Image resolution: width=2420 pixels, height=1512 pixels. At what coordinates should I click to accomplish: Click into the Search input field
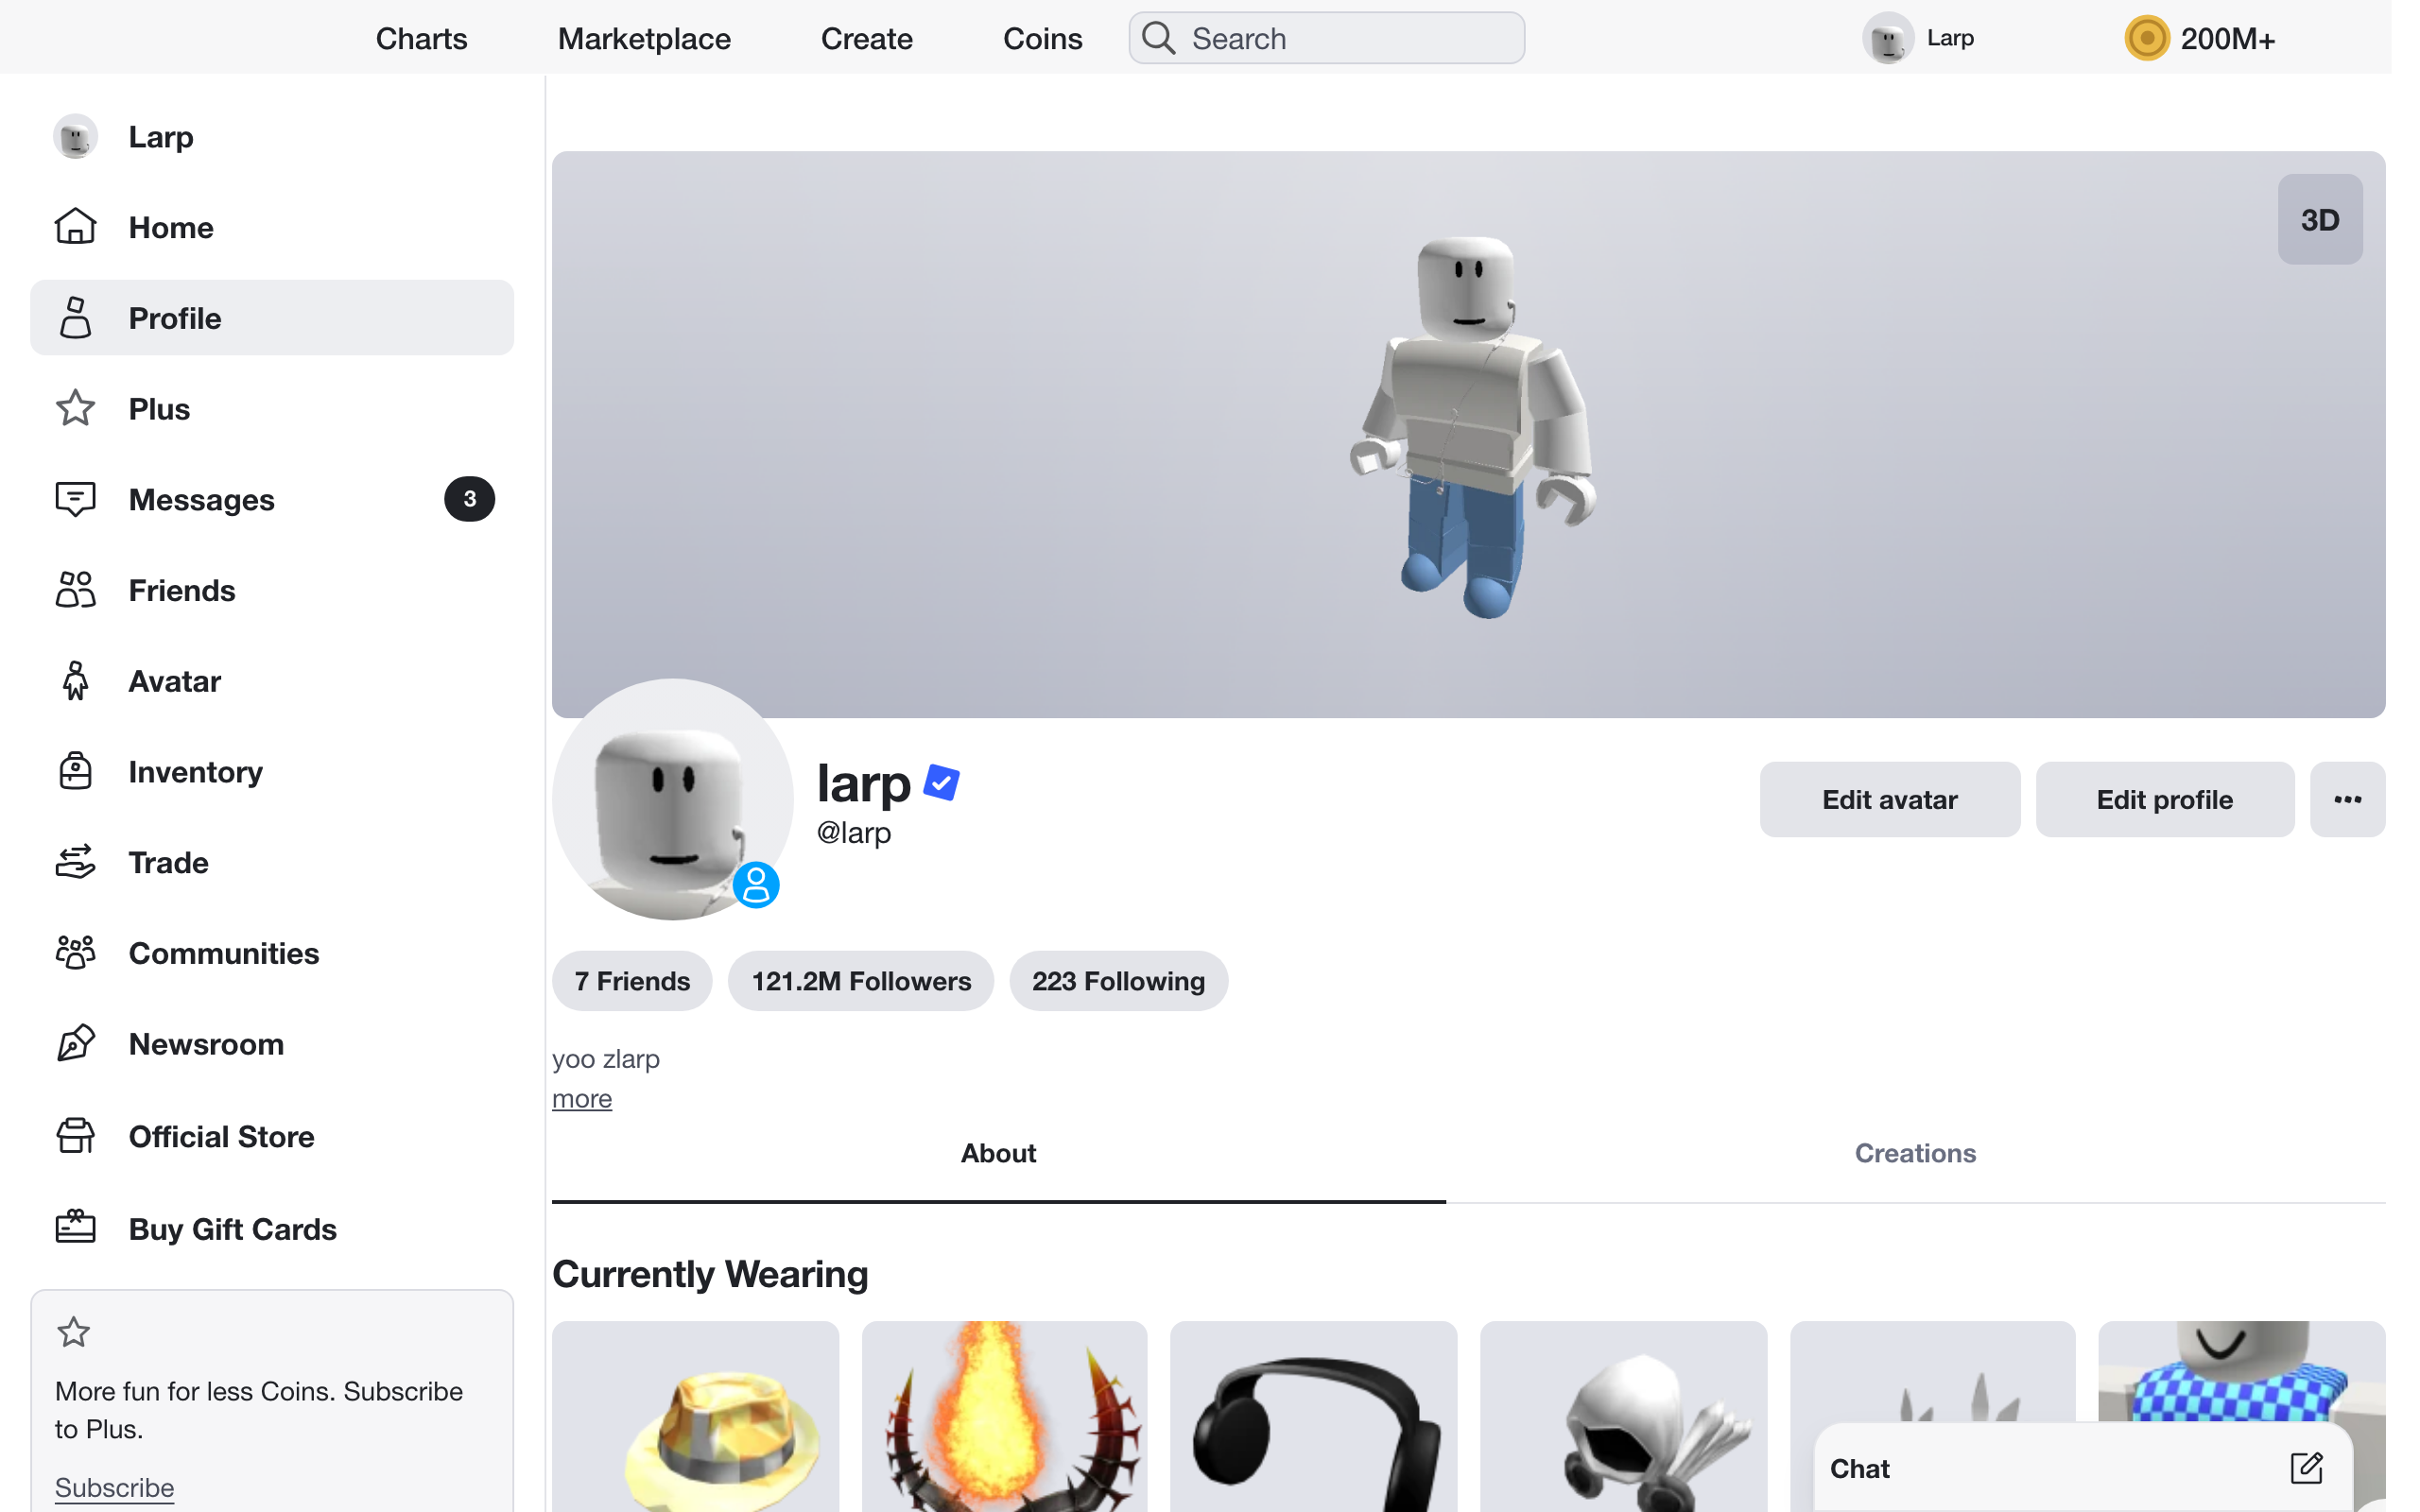(1326, 38)
